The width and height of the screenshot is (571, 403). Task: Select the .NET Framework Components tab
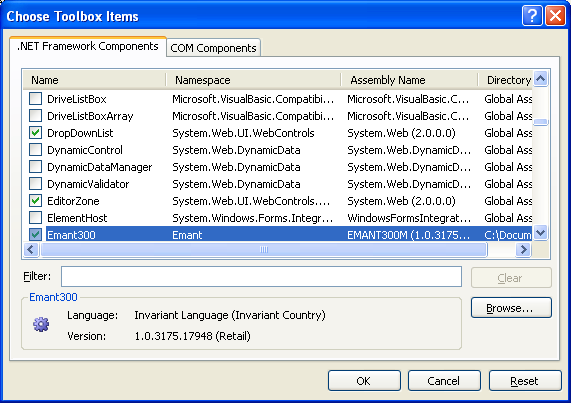(x=88, y=47)
